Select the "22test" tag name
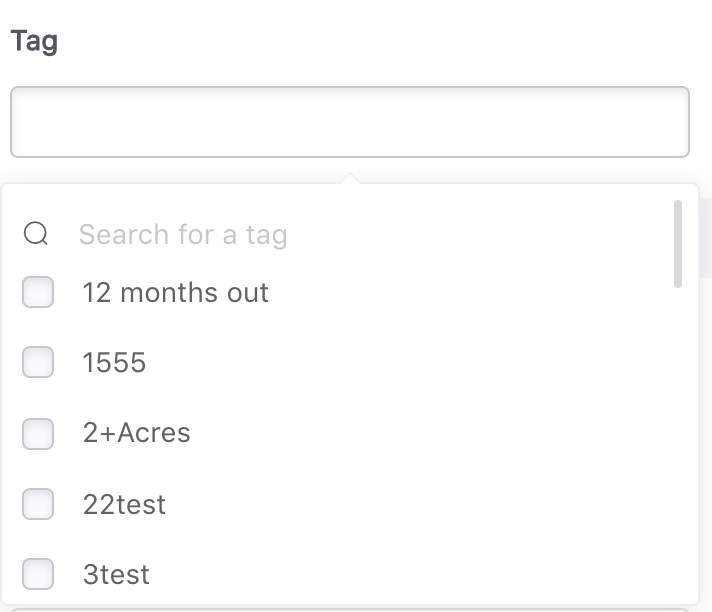Viewport: 712px width, 612px height. point(124,504)
